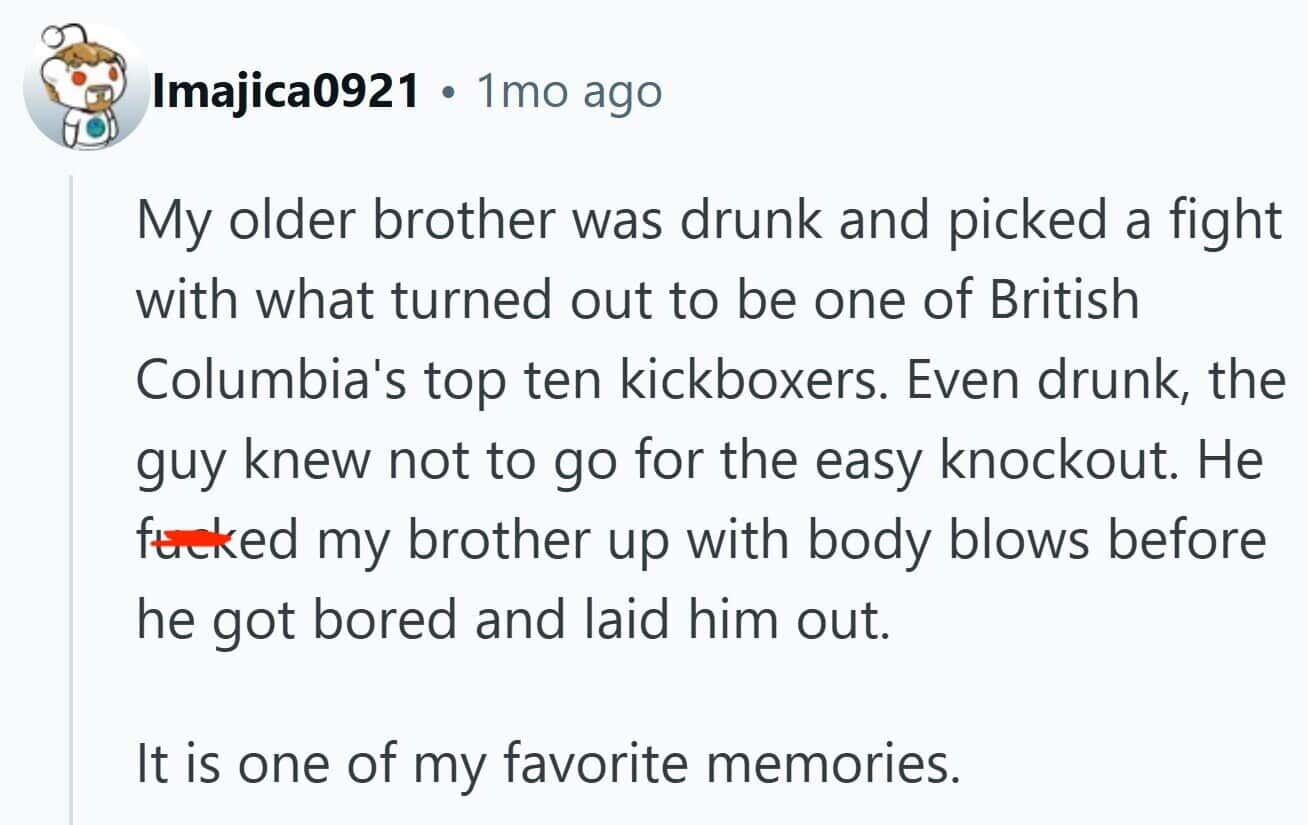Click the opening words "My older brother"

click(x=345, y=222)
